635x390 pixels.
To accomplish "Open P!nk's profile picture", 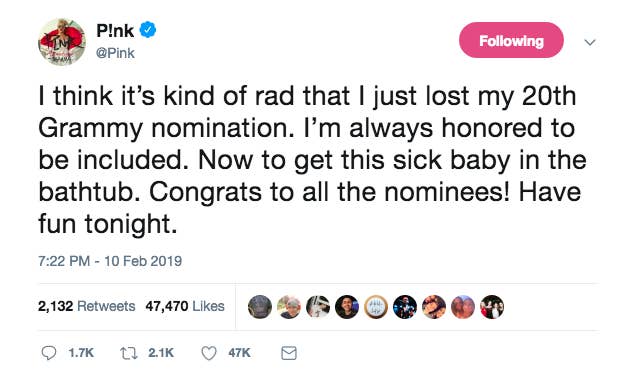I will pos(62,42).
